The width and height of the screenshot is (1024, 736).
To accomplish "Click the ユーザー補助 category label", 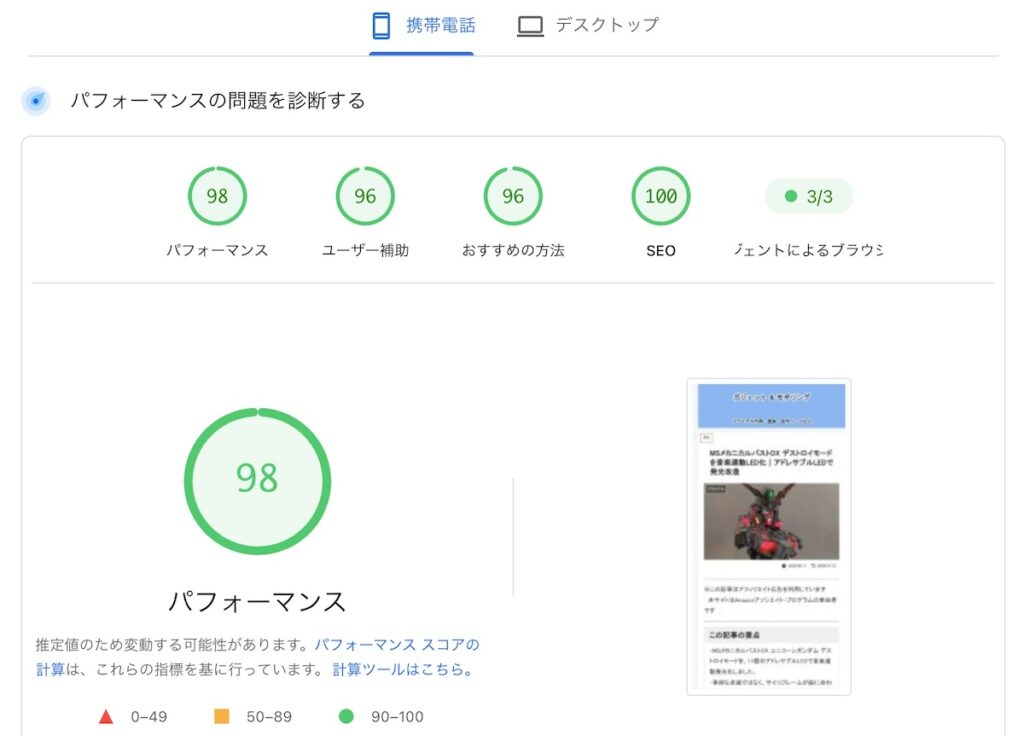I will point(365,250).
